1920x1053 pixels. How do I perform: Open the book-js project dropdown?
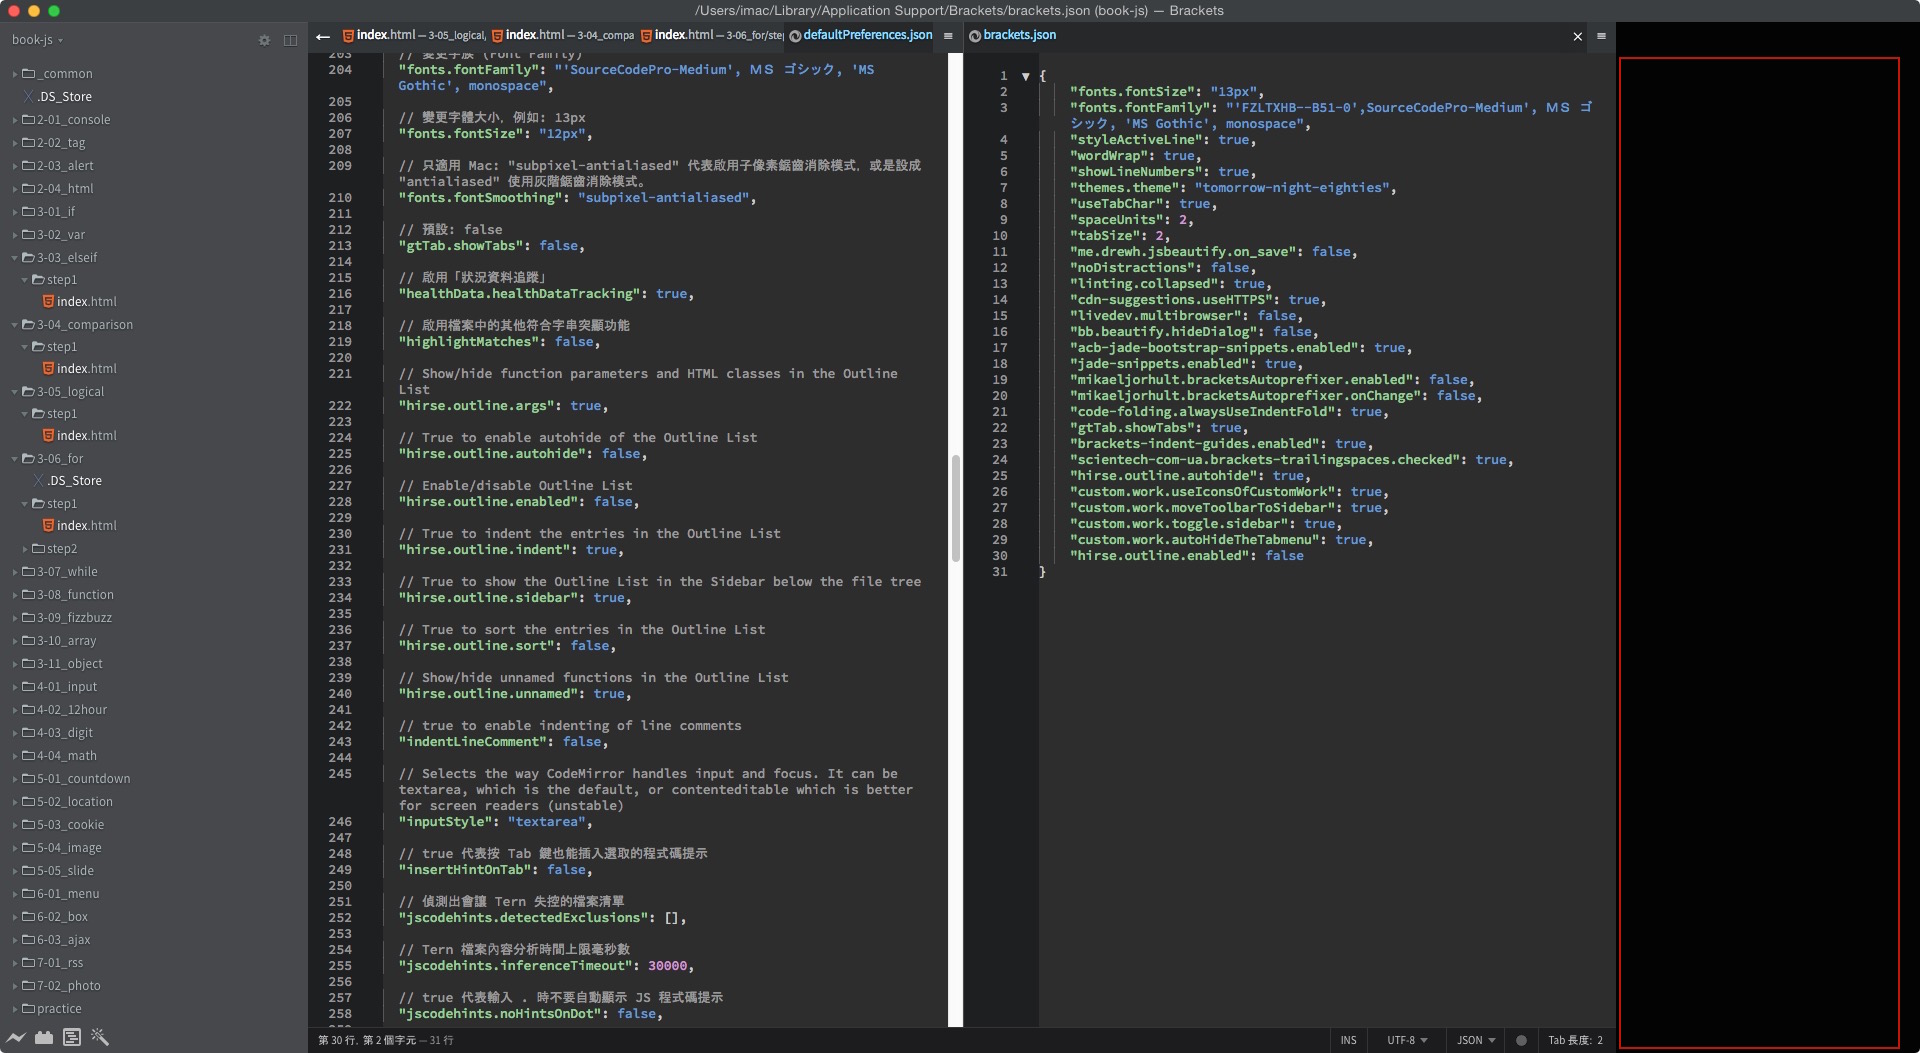point(37,40)
